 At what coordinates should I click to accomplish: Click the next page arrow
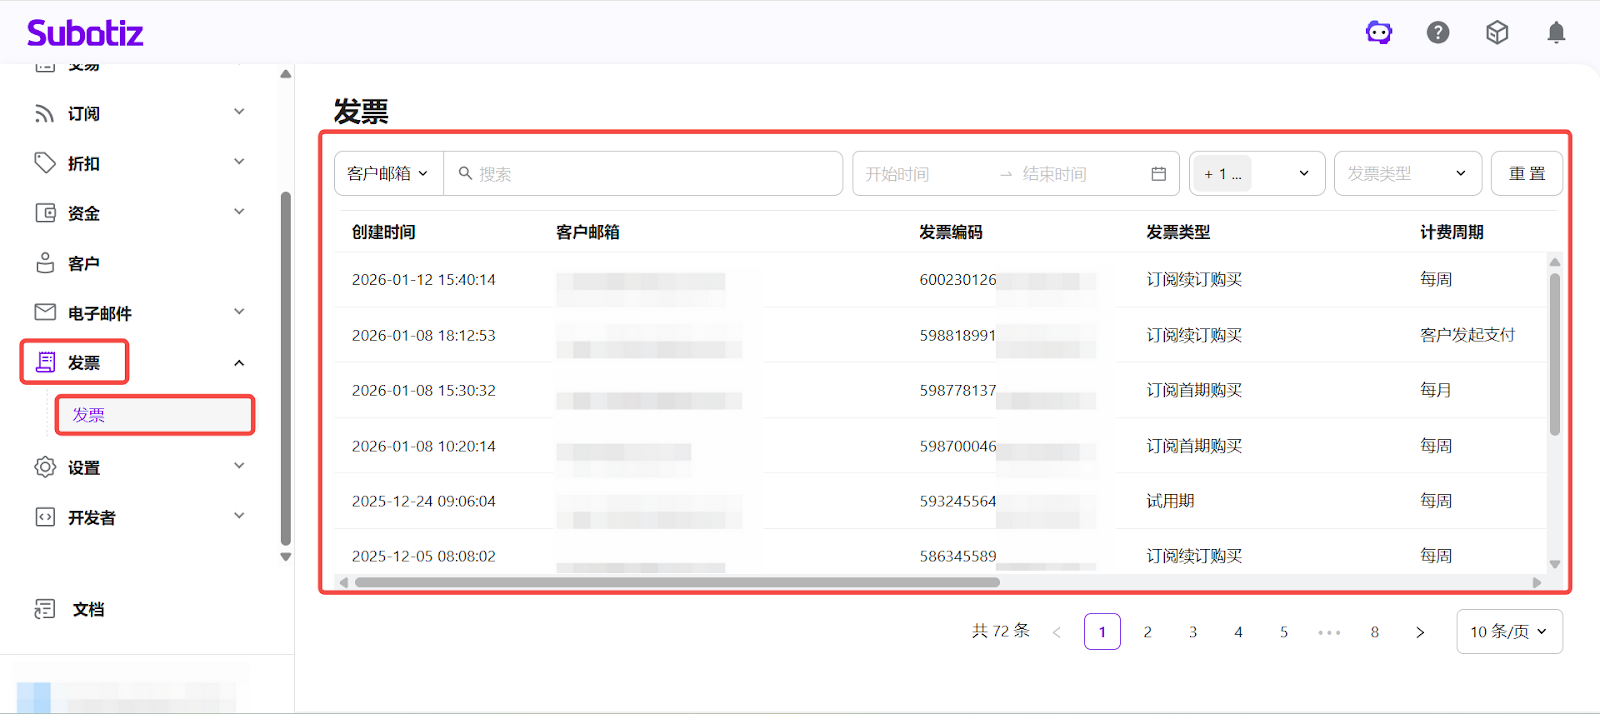point(1420,632)
